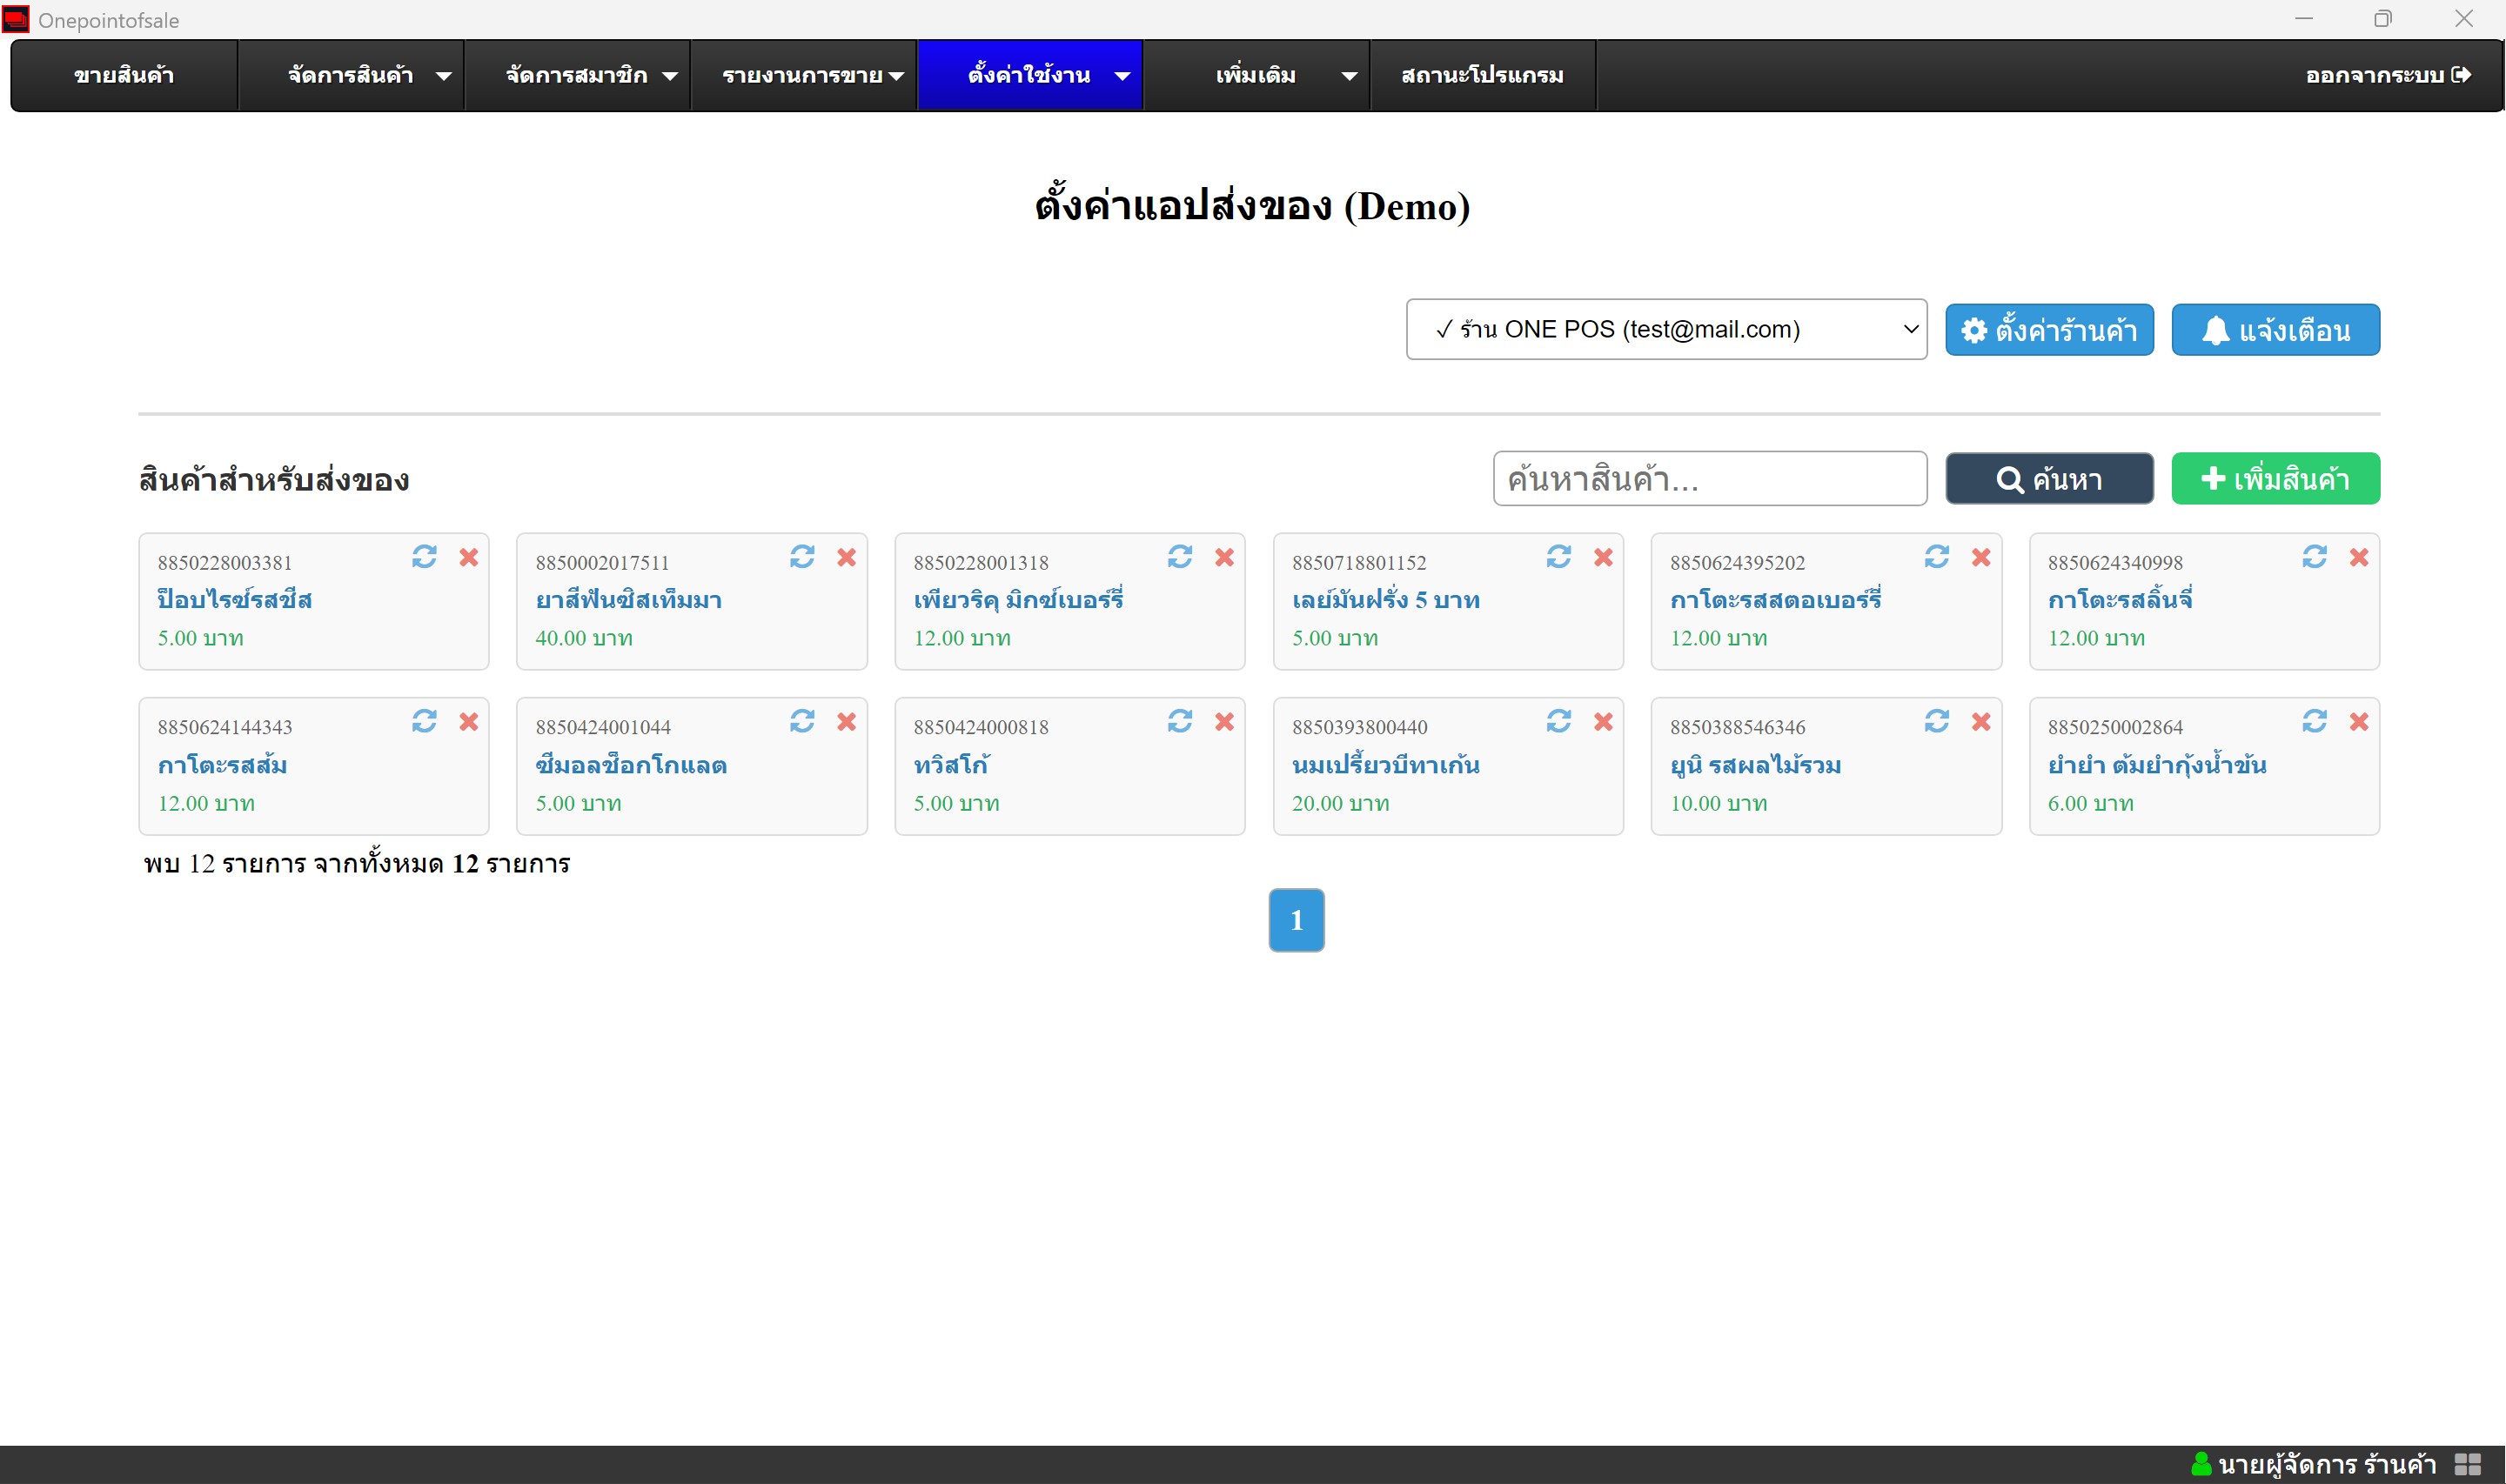Remove ยำยำ ต้มยำกุ้งน้ำข้น with red X
The image size is (2506, 1484).
point(2359,722)
